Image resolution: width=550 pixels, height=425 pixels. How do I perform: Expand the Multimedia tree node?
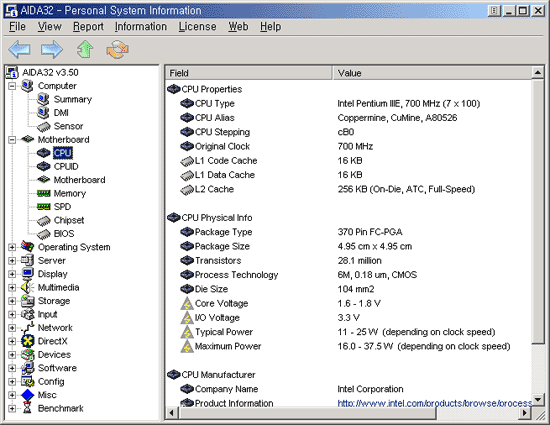coord(12,287)
